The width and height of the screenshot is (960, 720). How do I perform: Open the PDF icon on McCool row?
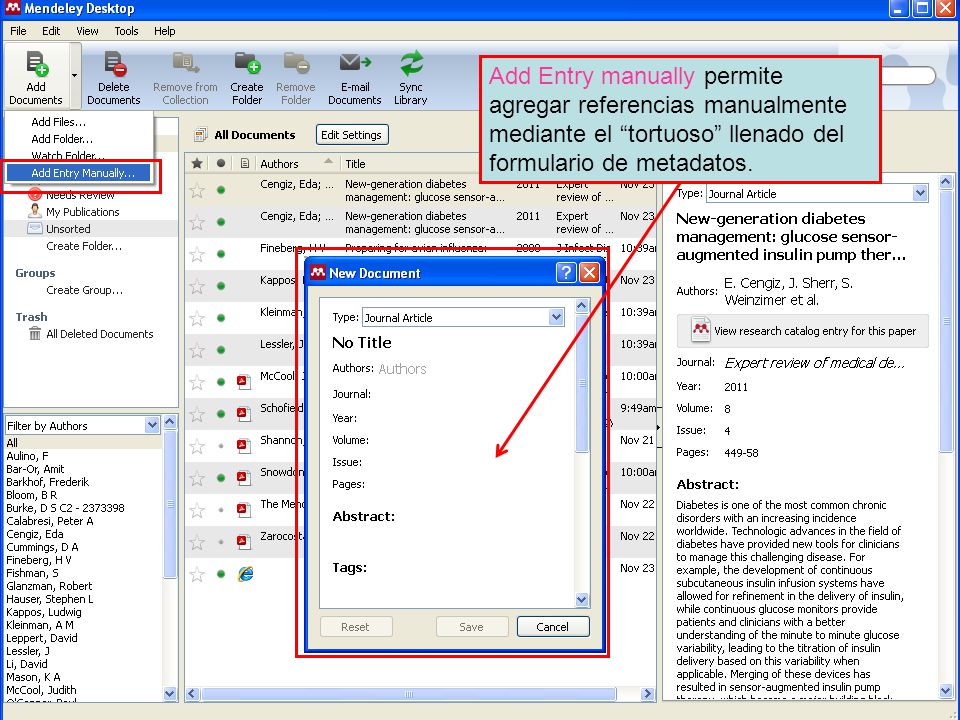[x=244, y=382]
